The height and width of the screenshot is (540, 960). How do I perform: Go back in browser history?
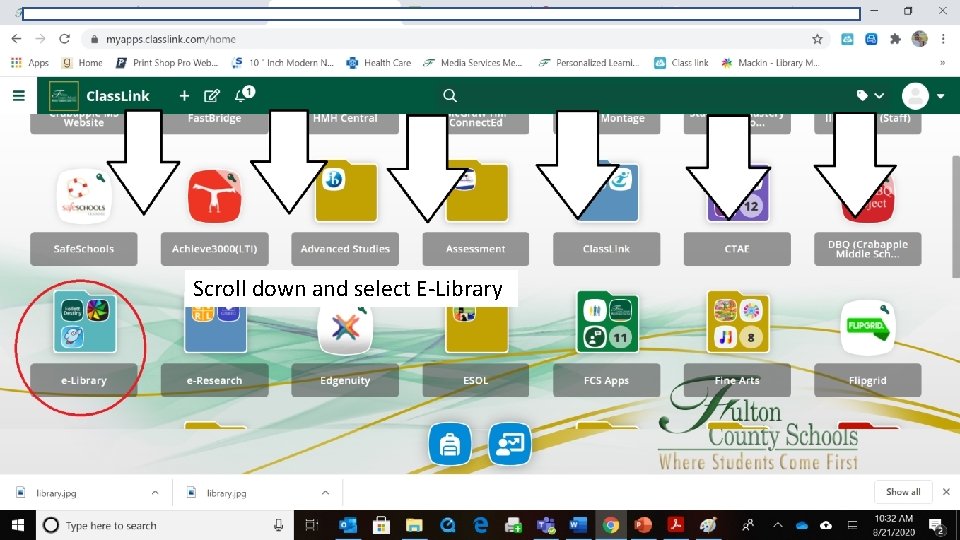pos(17,39)
